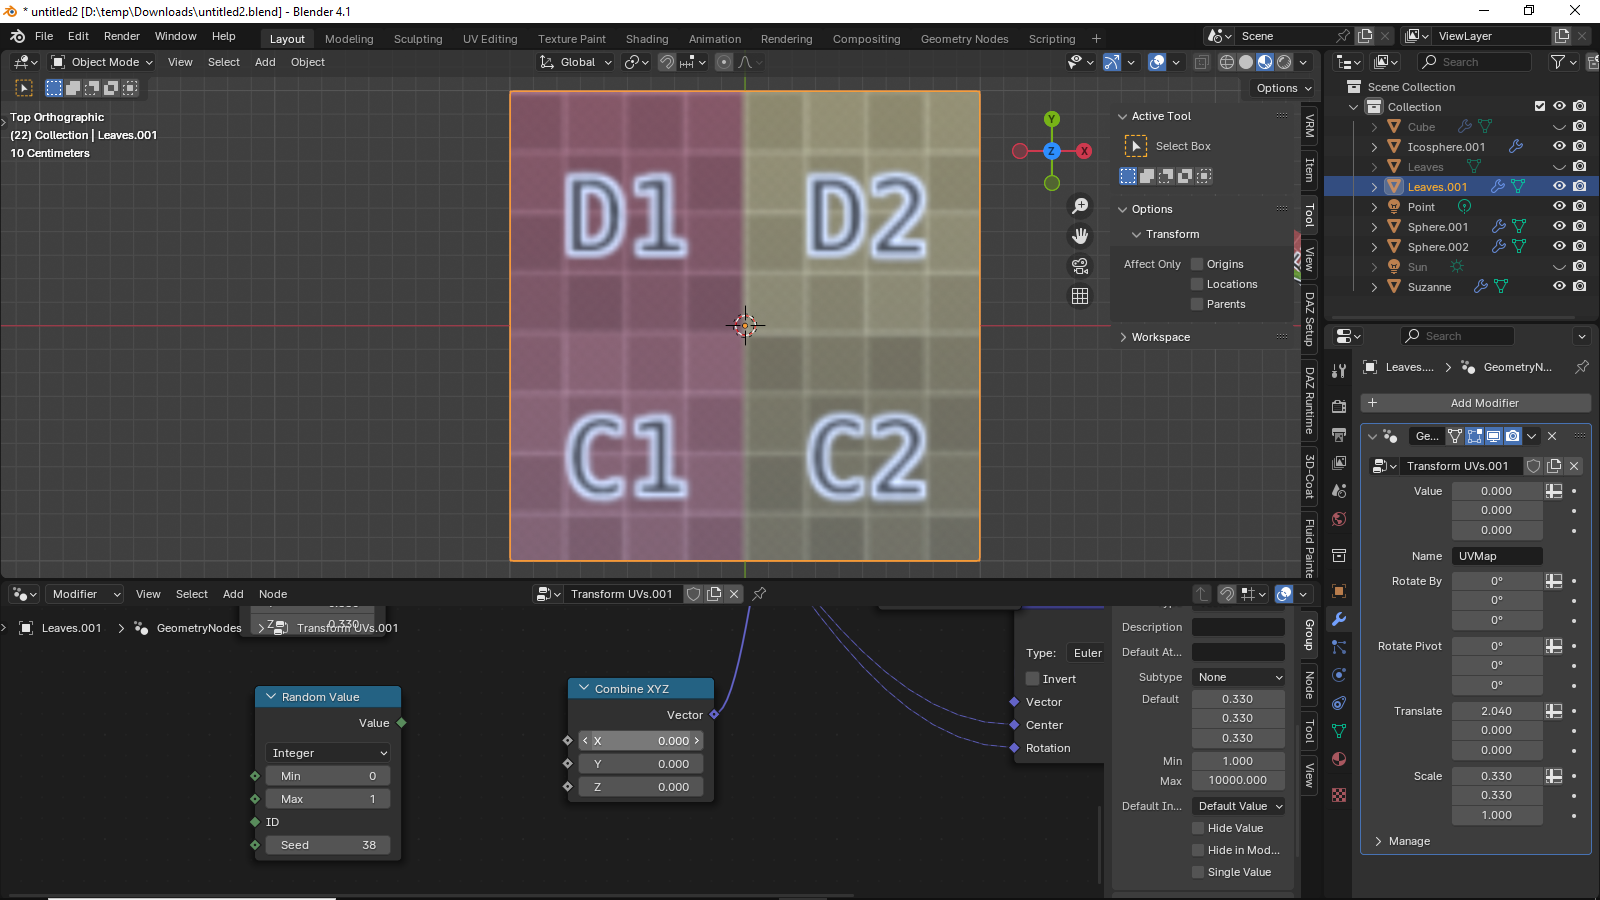
Task: Click the zoom magnifier viewport gizmo
Action: (x=1080, y=206)
